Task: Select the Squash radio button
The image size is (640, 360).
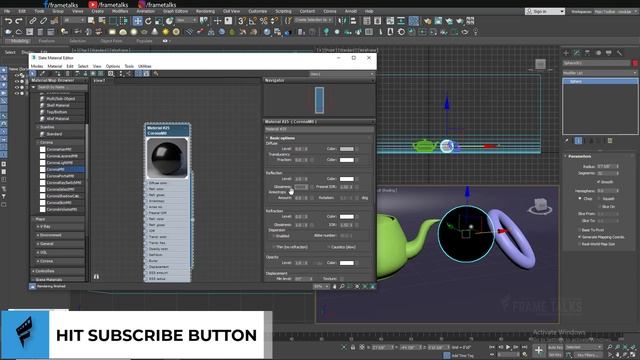Action: point(599,198)
